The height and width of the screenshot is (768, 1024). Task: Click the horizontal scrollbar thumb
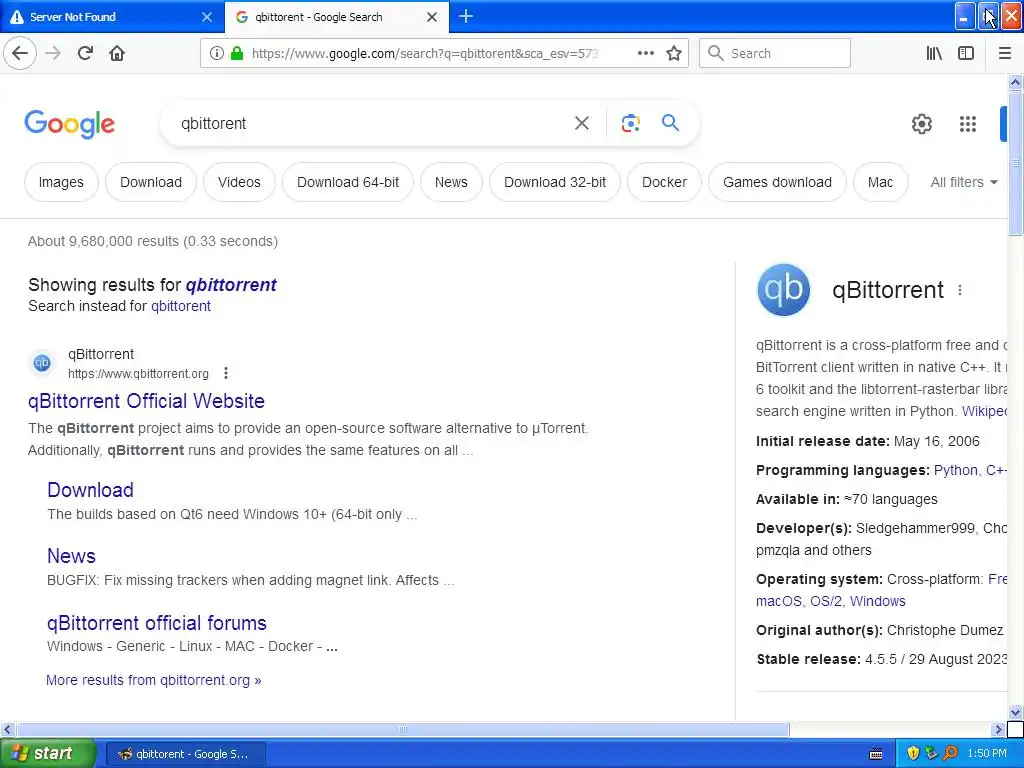402,729
